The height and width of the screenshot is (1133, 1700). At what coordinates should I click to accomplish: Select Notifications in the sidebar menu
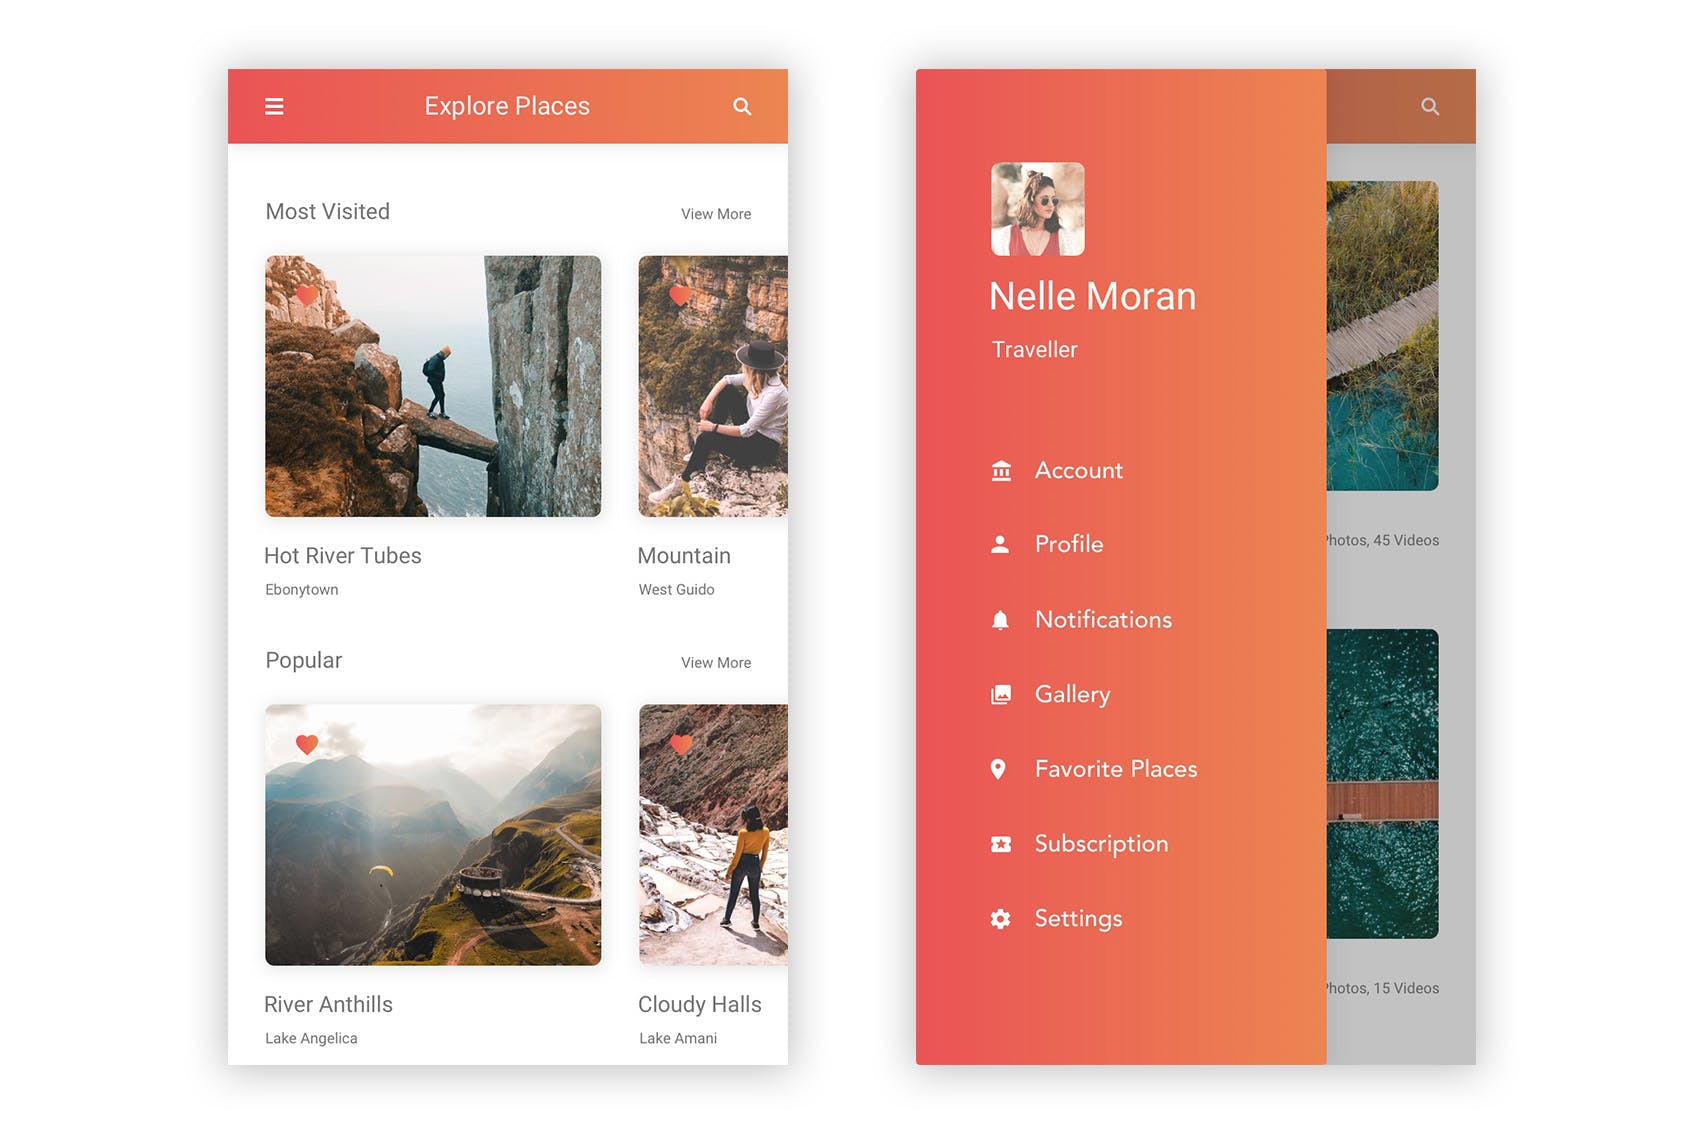click(x=1103, y=619)
